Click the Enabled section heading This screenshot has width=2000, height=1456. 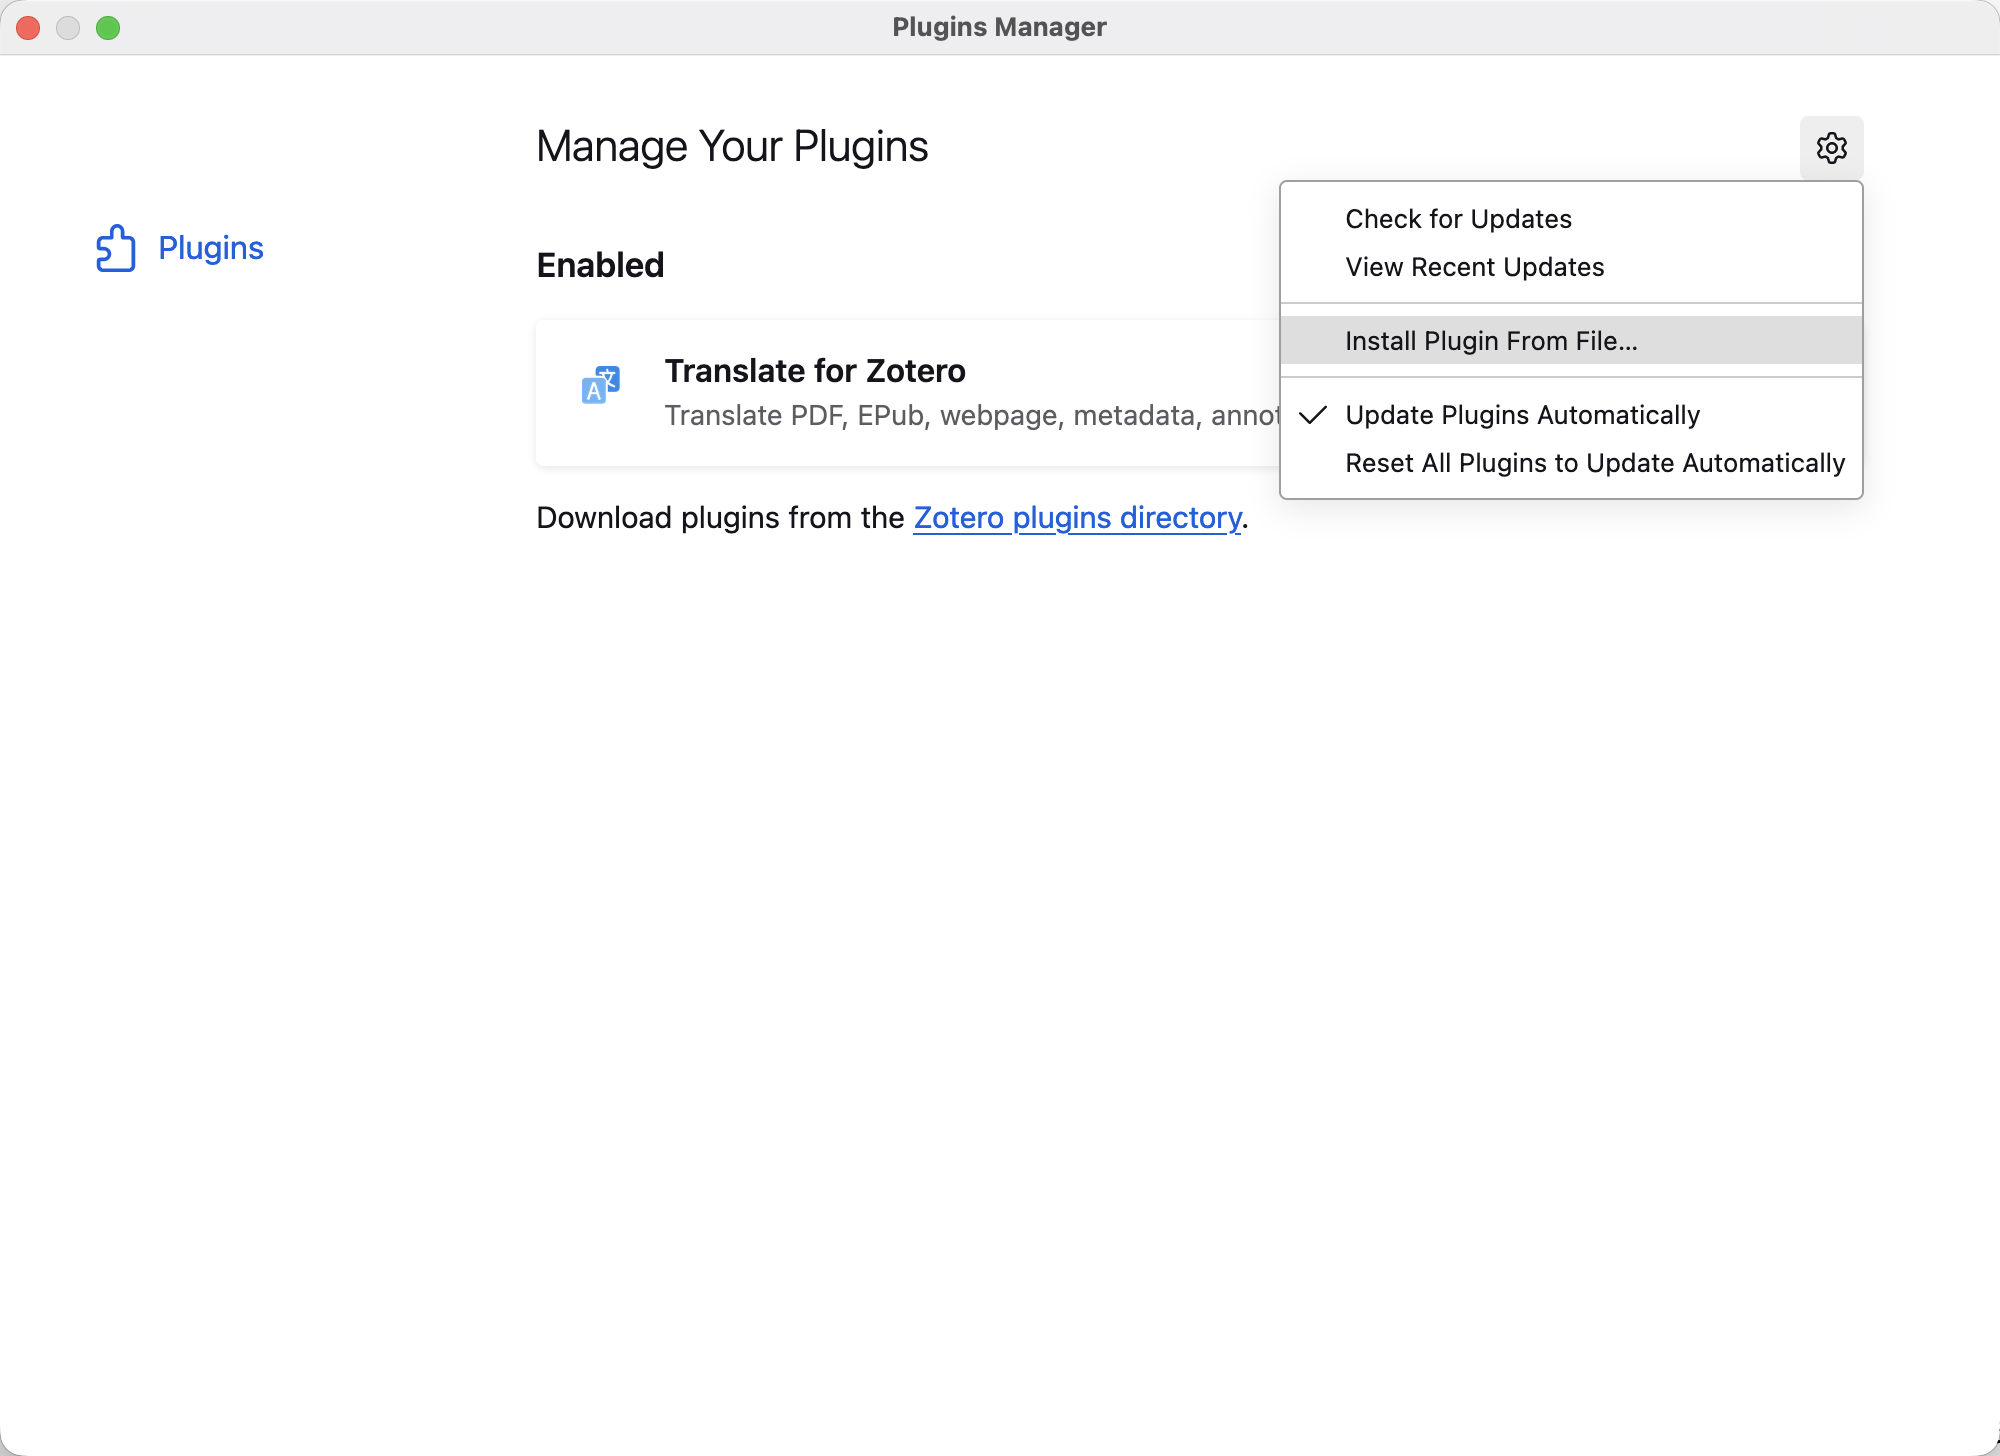(x=600, y=265)
